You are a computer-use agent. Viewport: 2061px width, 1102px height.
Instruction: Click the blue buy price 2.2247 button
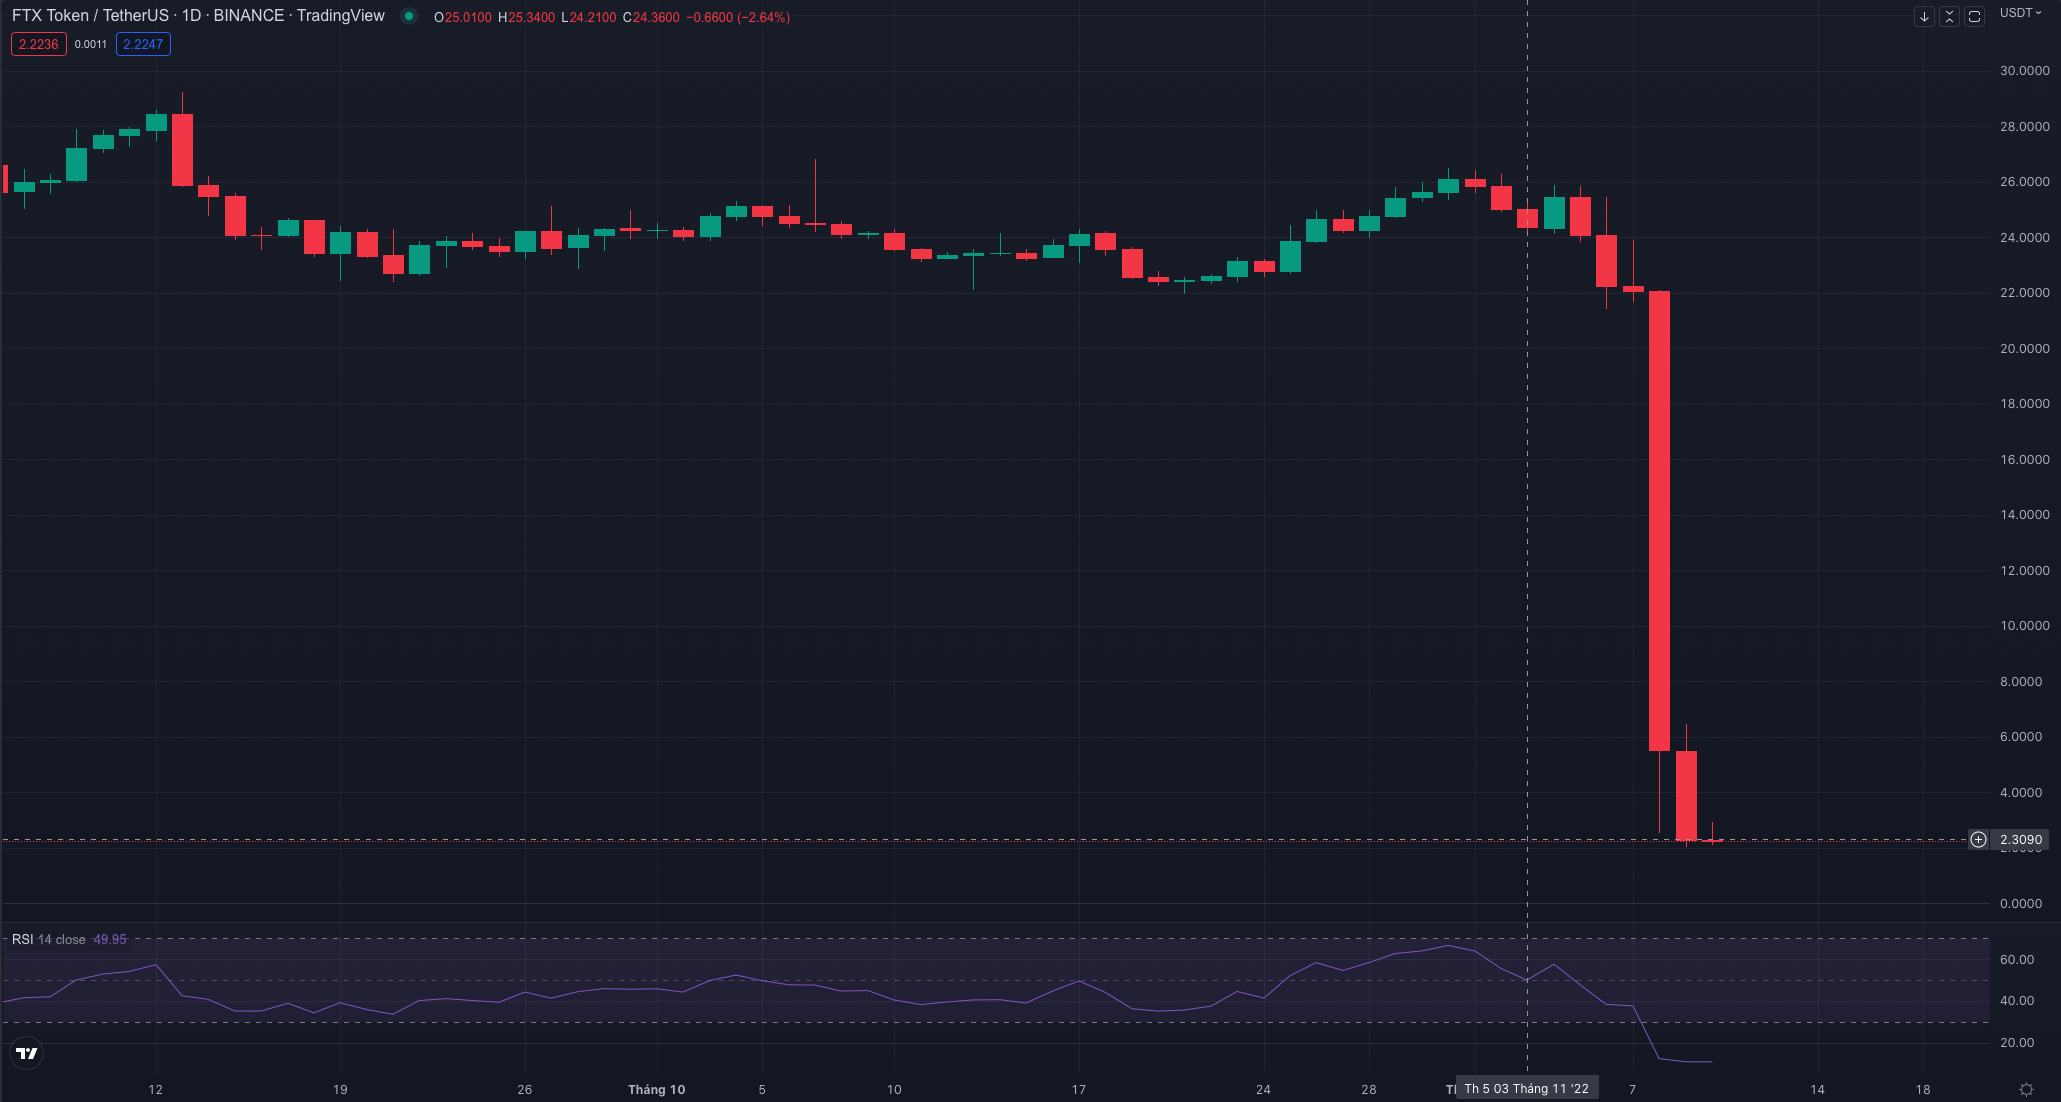pos(143,44)
